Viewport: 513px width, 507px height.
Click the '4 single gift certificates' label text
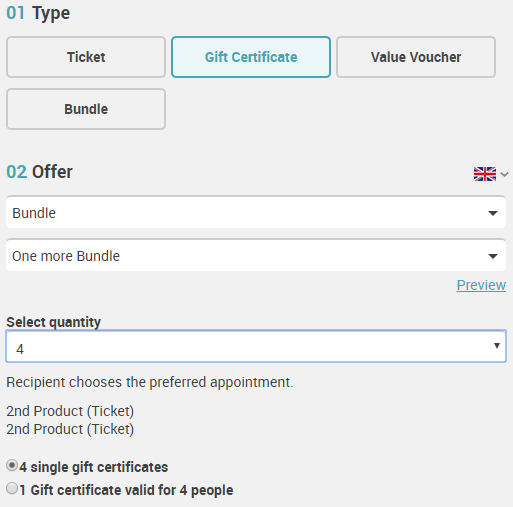point(94,467)
